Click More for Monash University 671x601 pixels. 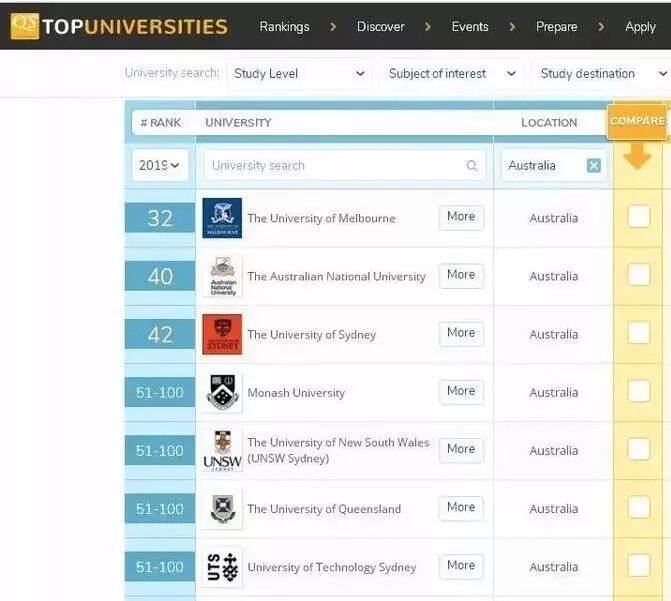click(461, 392)
